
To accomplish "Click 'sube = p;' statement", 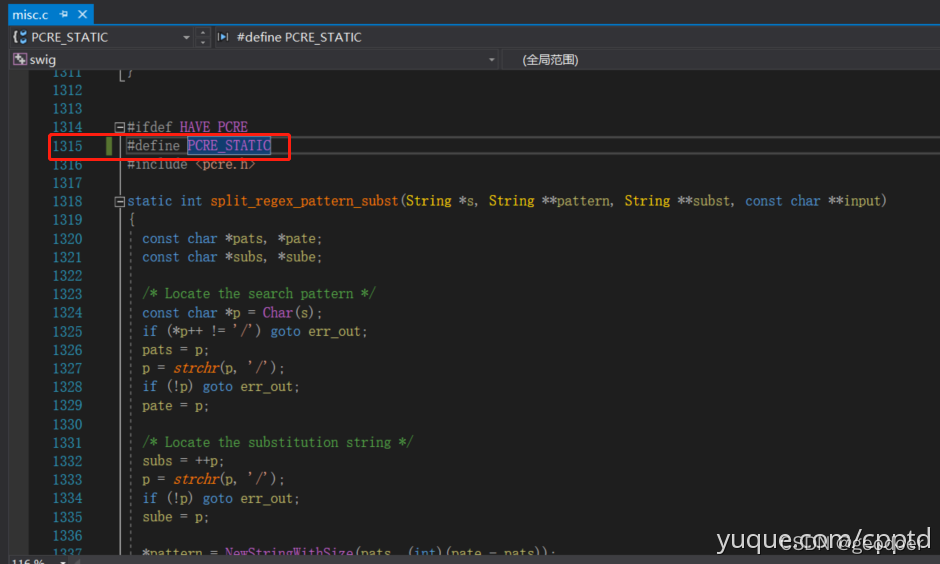I will click(x=175, y=517).
